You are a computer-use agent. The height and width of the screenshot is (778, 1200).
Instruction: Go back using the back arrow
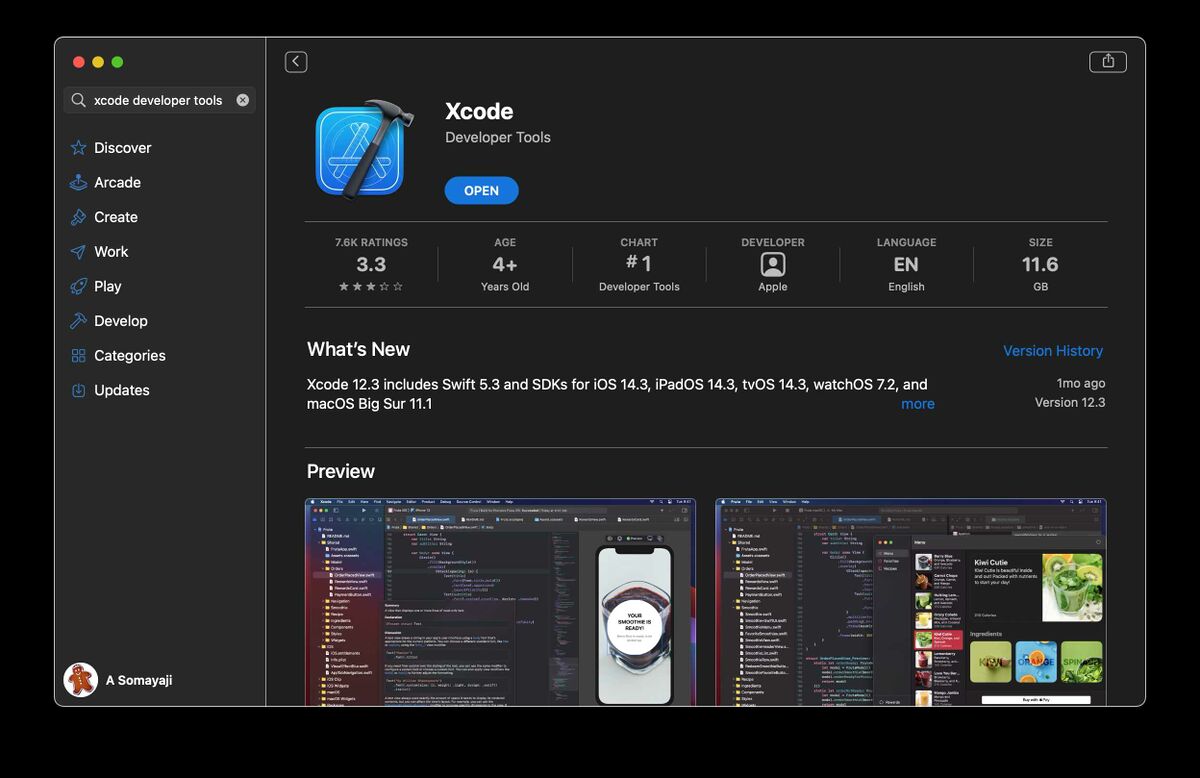pos(296,61)
